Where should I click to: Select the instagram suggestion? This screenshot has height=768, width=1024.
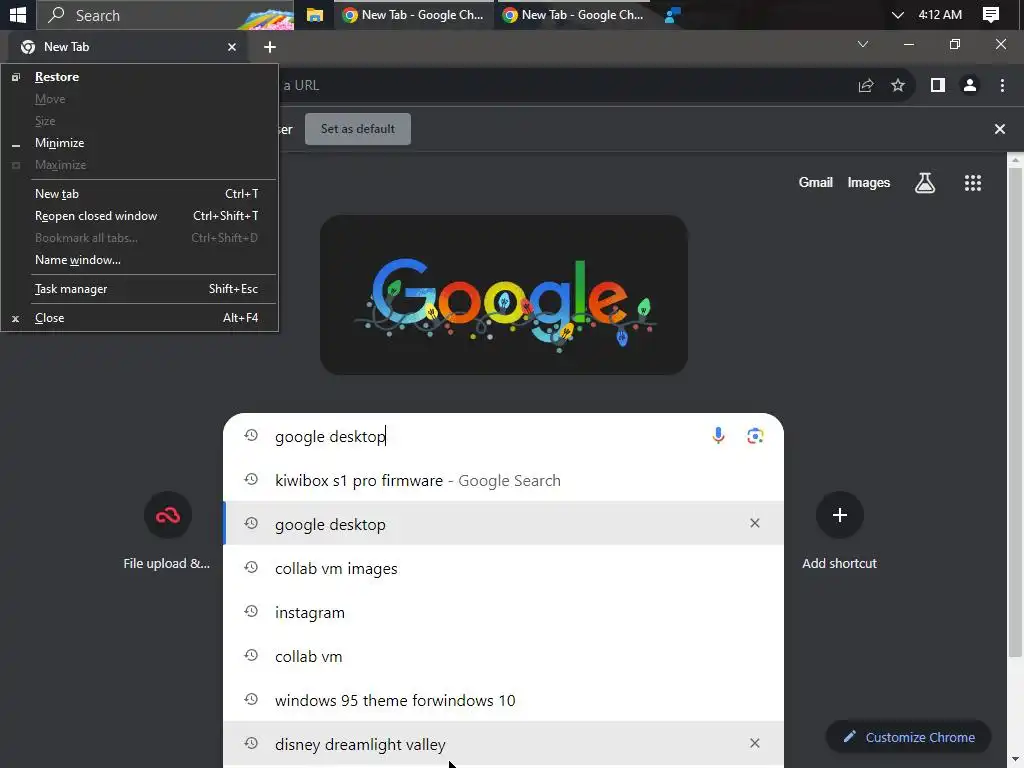[x=503, y=612]
